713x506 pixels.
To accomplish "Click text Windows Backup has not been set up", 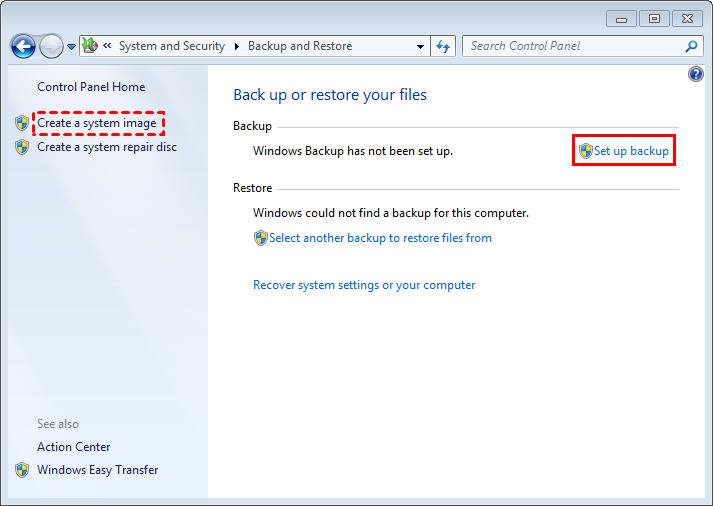I will point(353,151).
